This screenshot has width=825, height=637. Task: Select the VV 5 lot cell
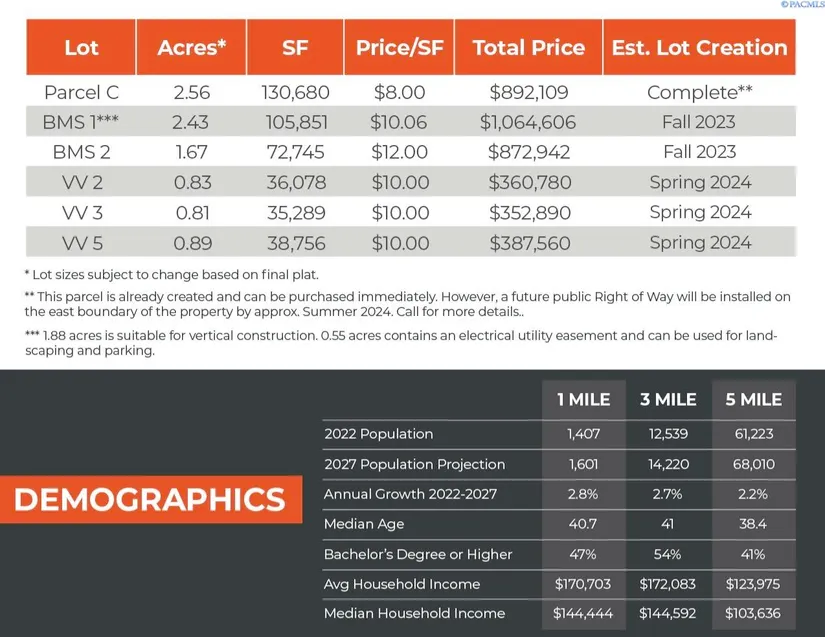coord(82,242)
